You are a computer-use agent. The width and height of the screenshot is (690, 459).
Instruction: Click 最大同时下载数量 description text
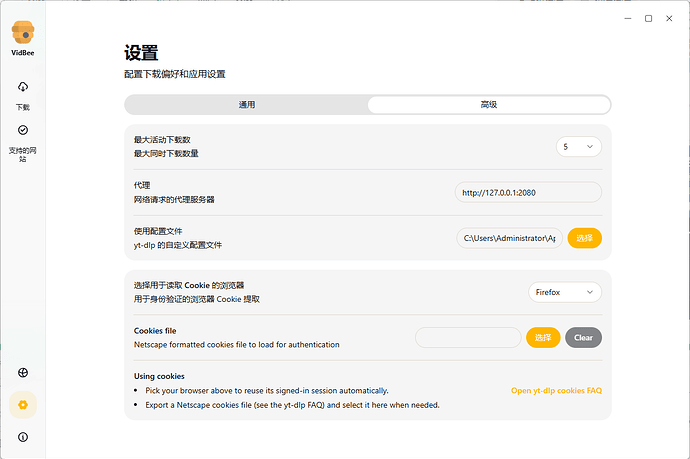(166, 154)
